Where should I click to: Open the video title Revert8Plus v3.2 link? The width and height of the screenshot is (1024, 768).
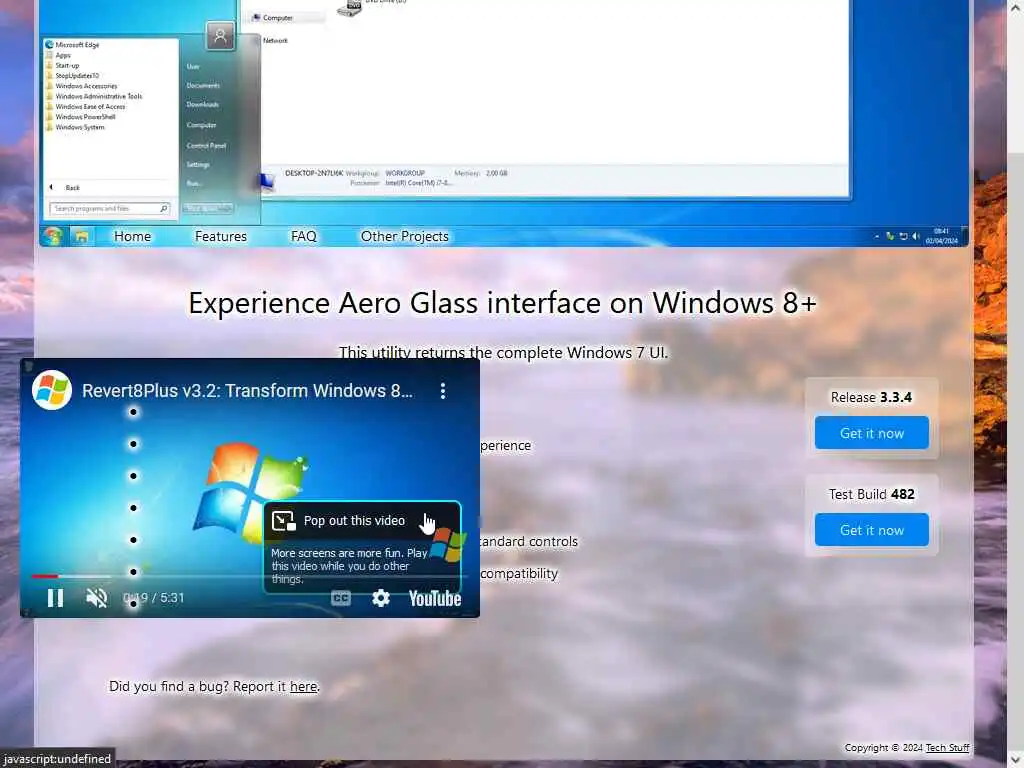click(x=247, y=391)
